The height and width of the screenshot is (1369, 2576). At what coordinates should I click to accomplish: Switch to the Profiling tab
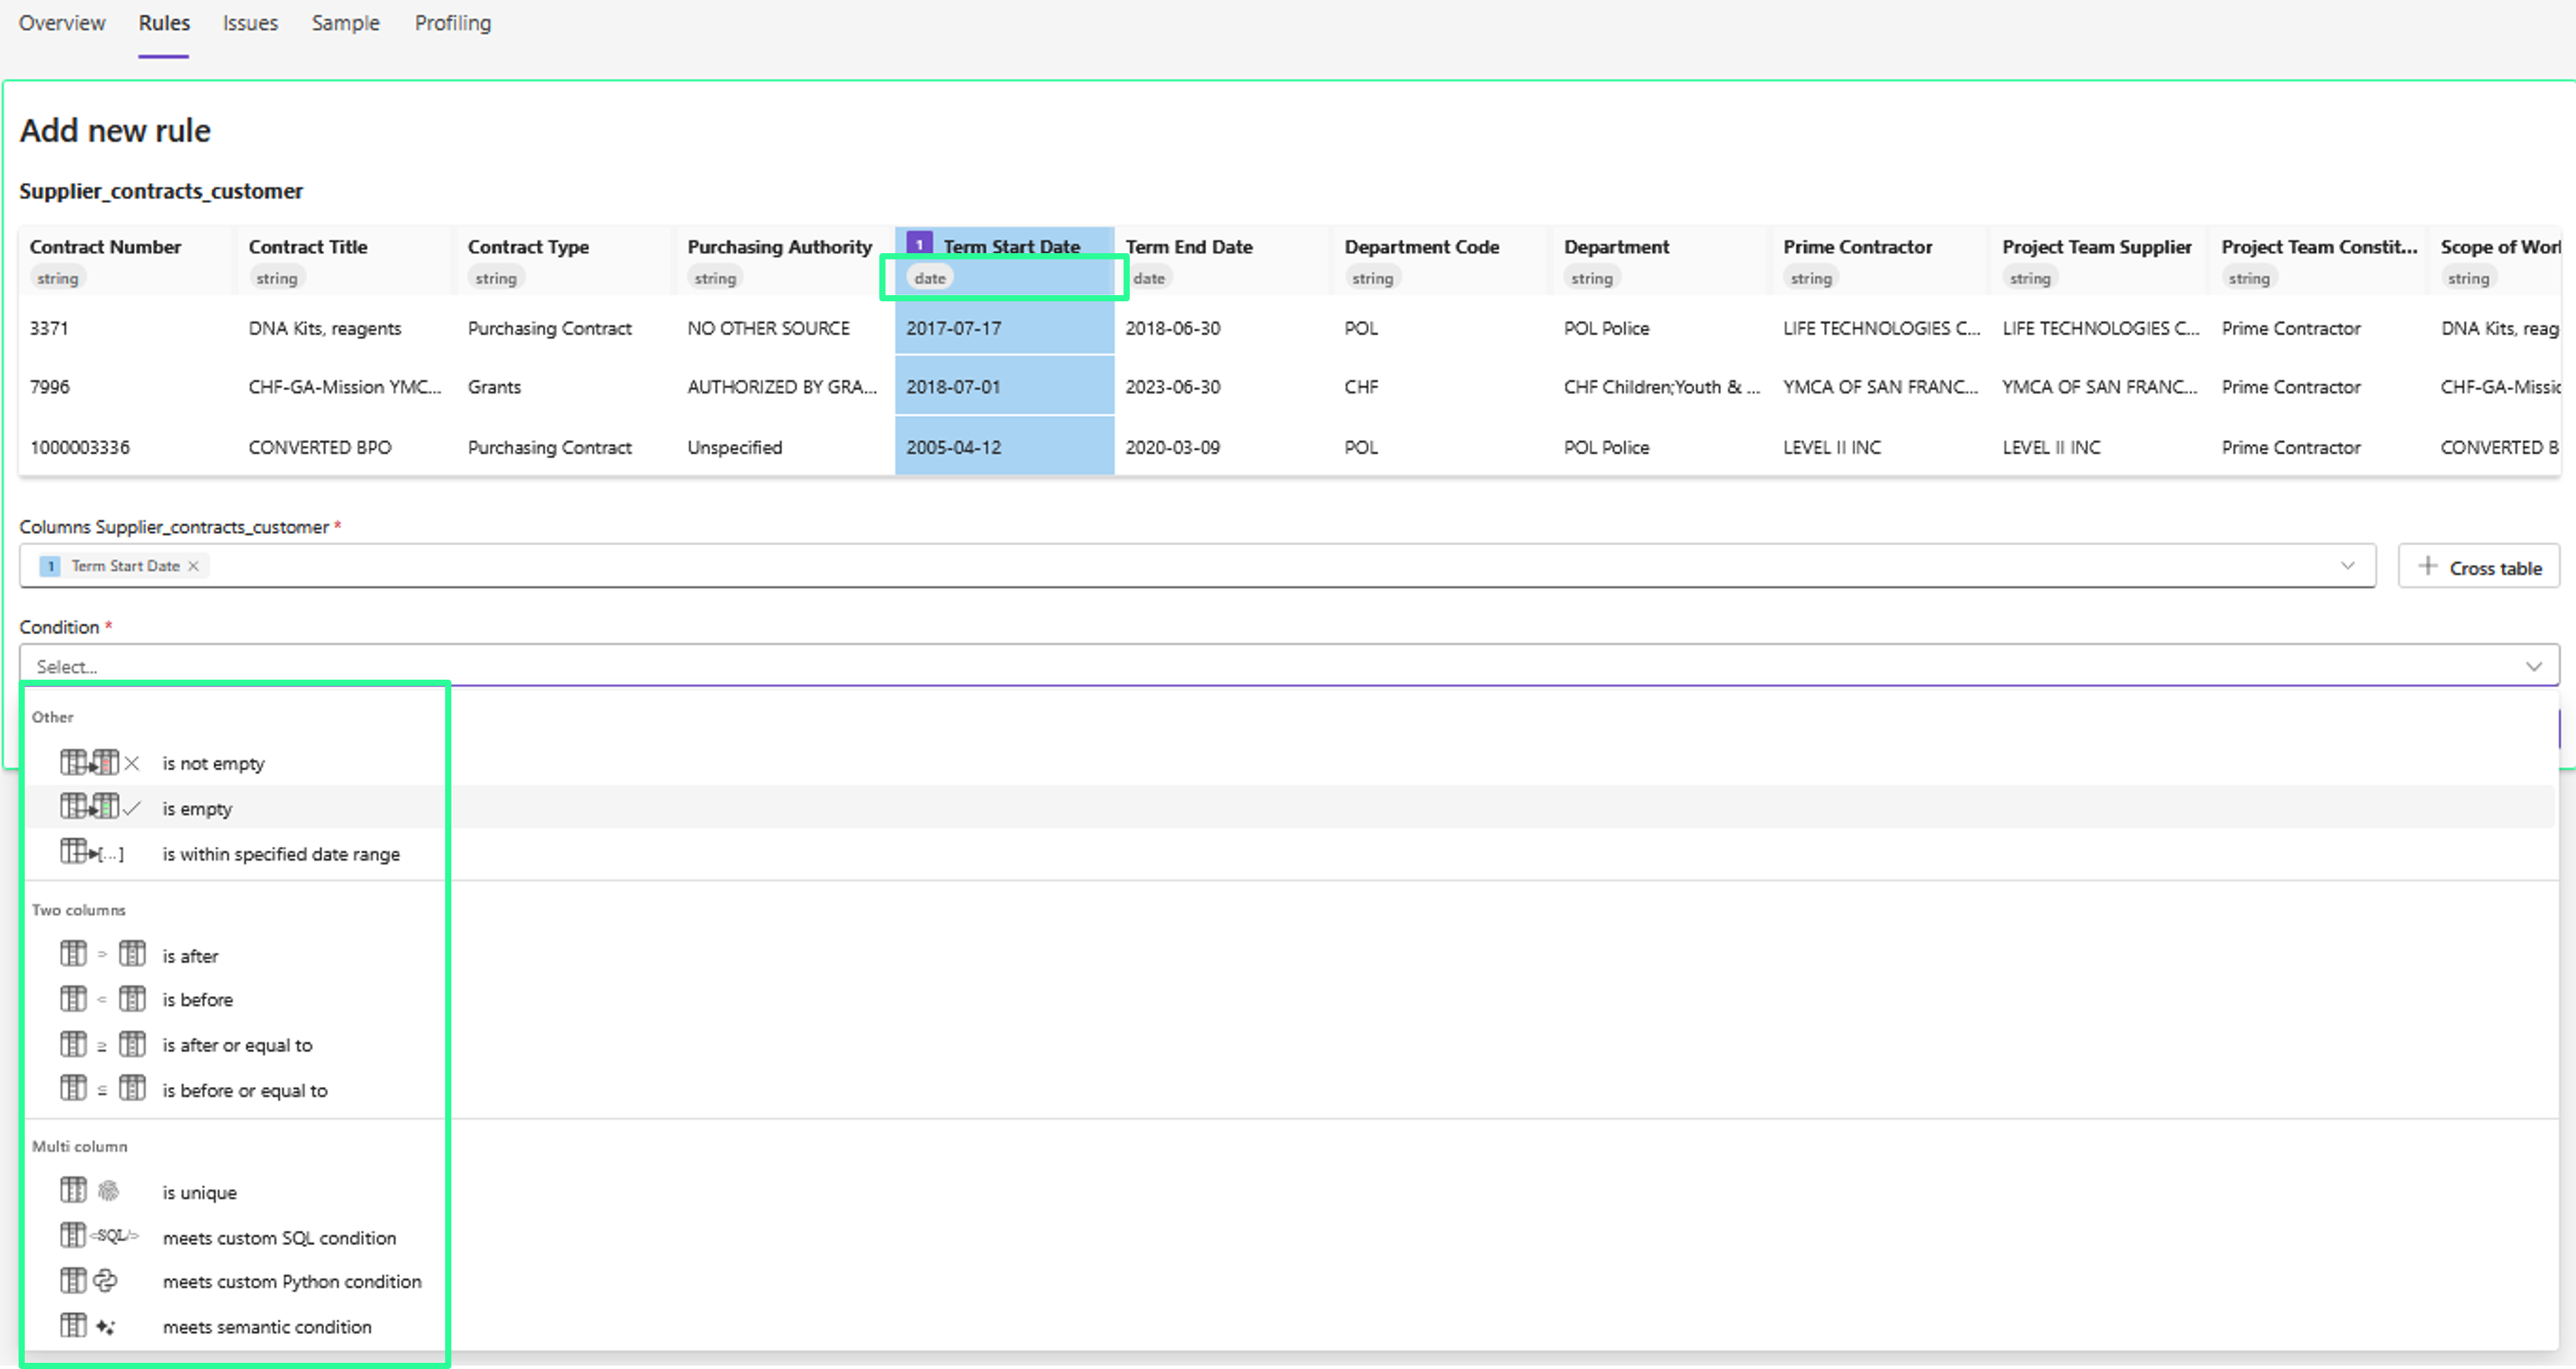[452, 23]
